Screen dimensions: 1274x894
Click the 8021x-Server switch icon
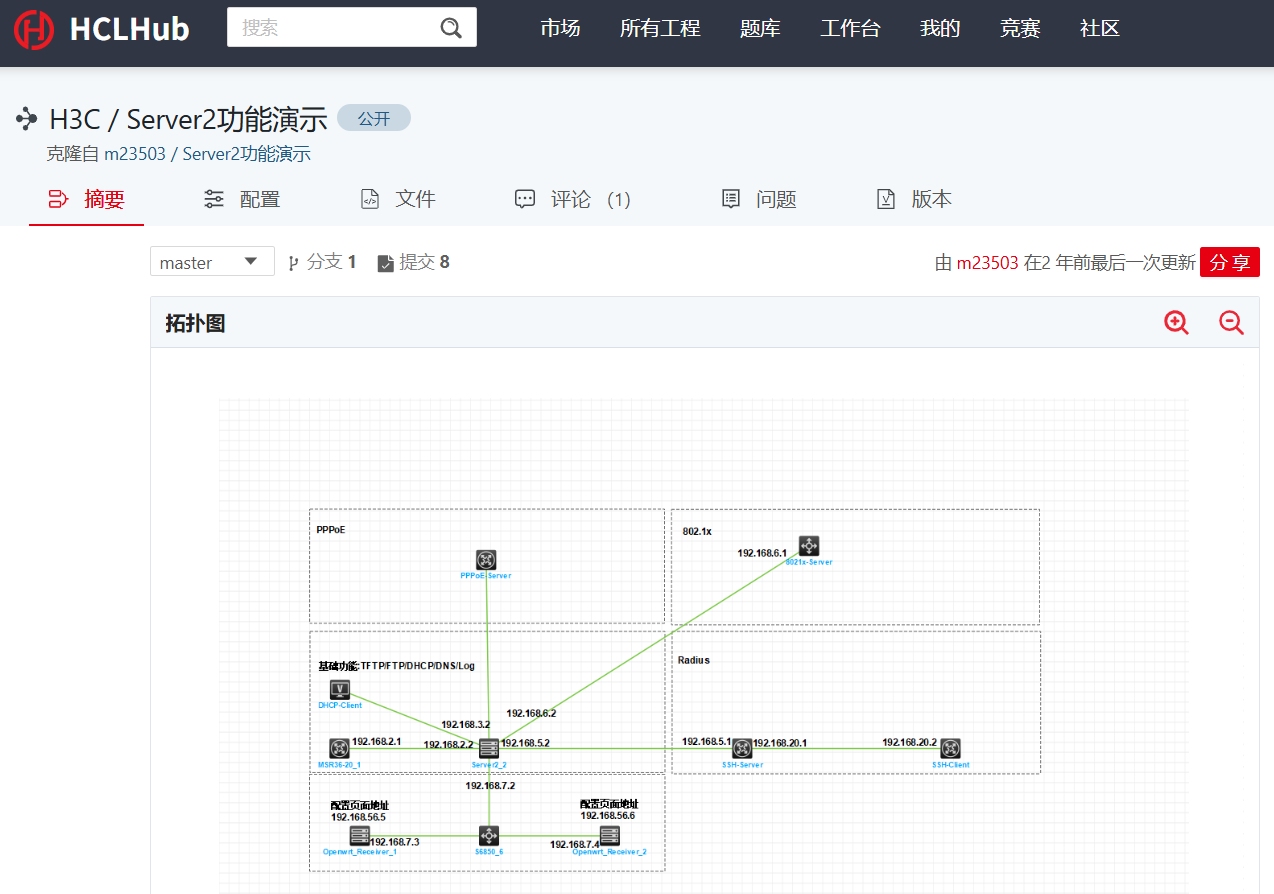809,546
